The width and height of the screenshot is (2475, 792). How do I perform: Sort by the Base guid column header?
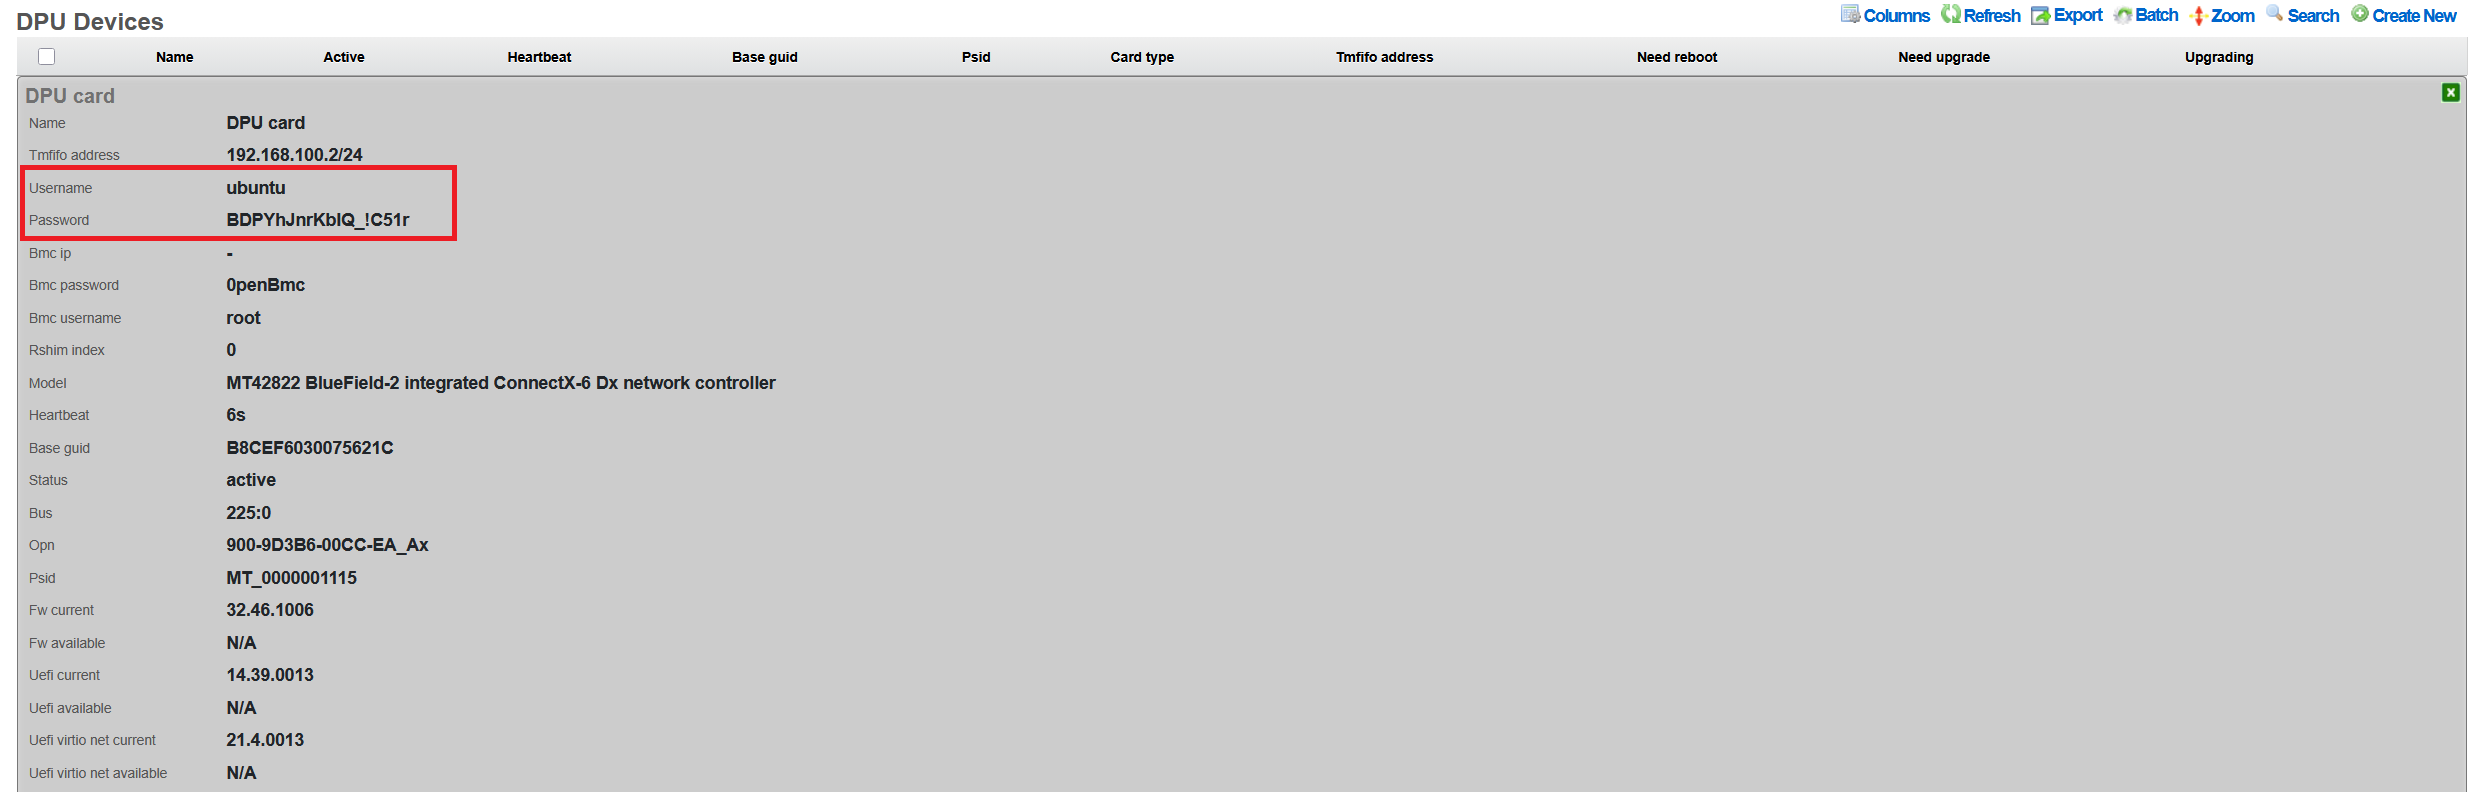764,57
